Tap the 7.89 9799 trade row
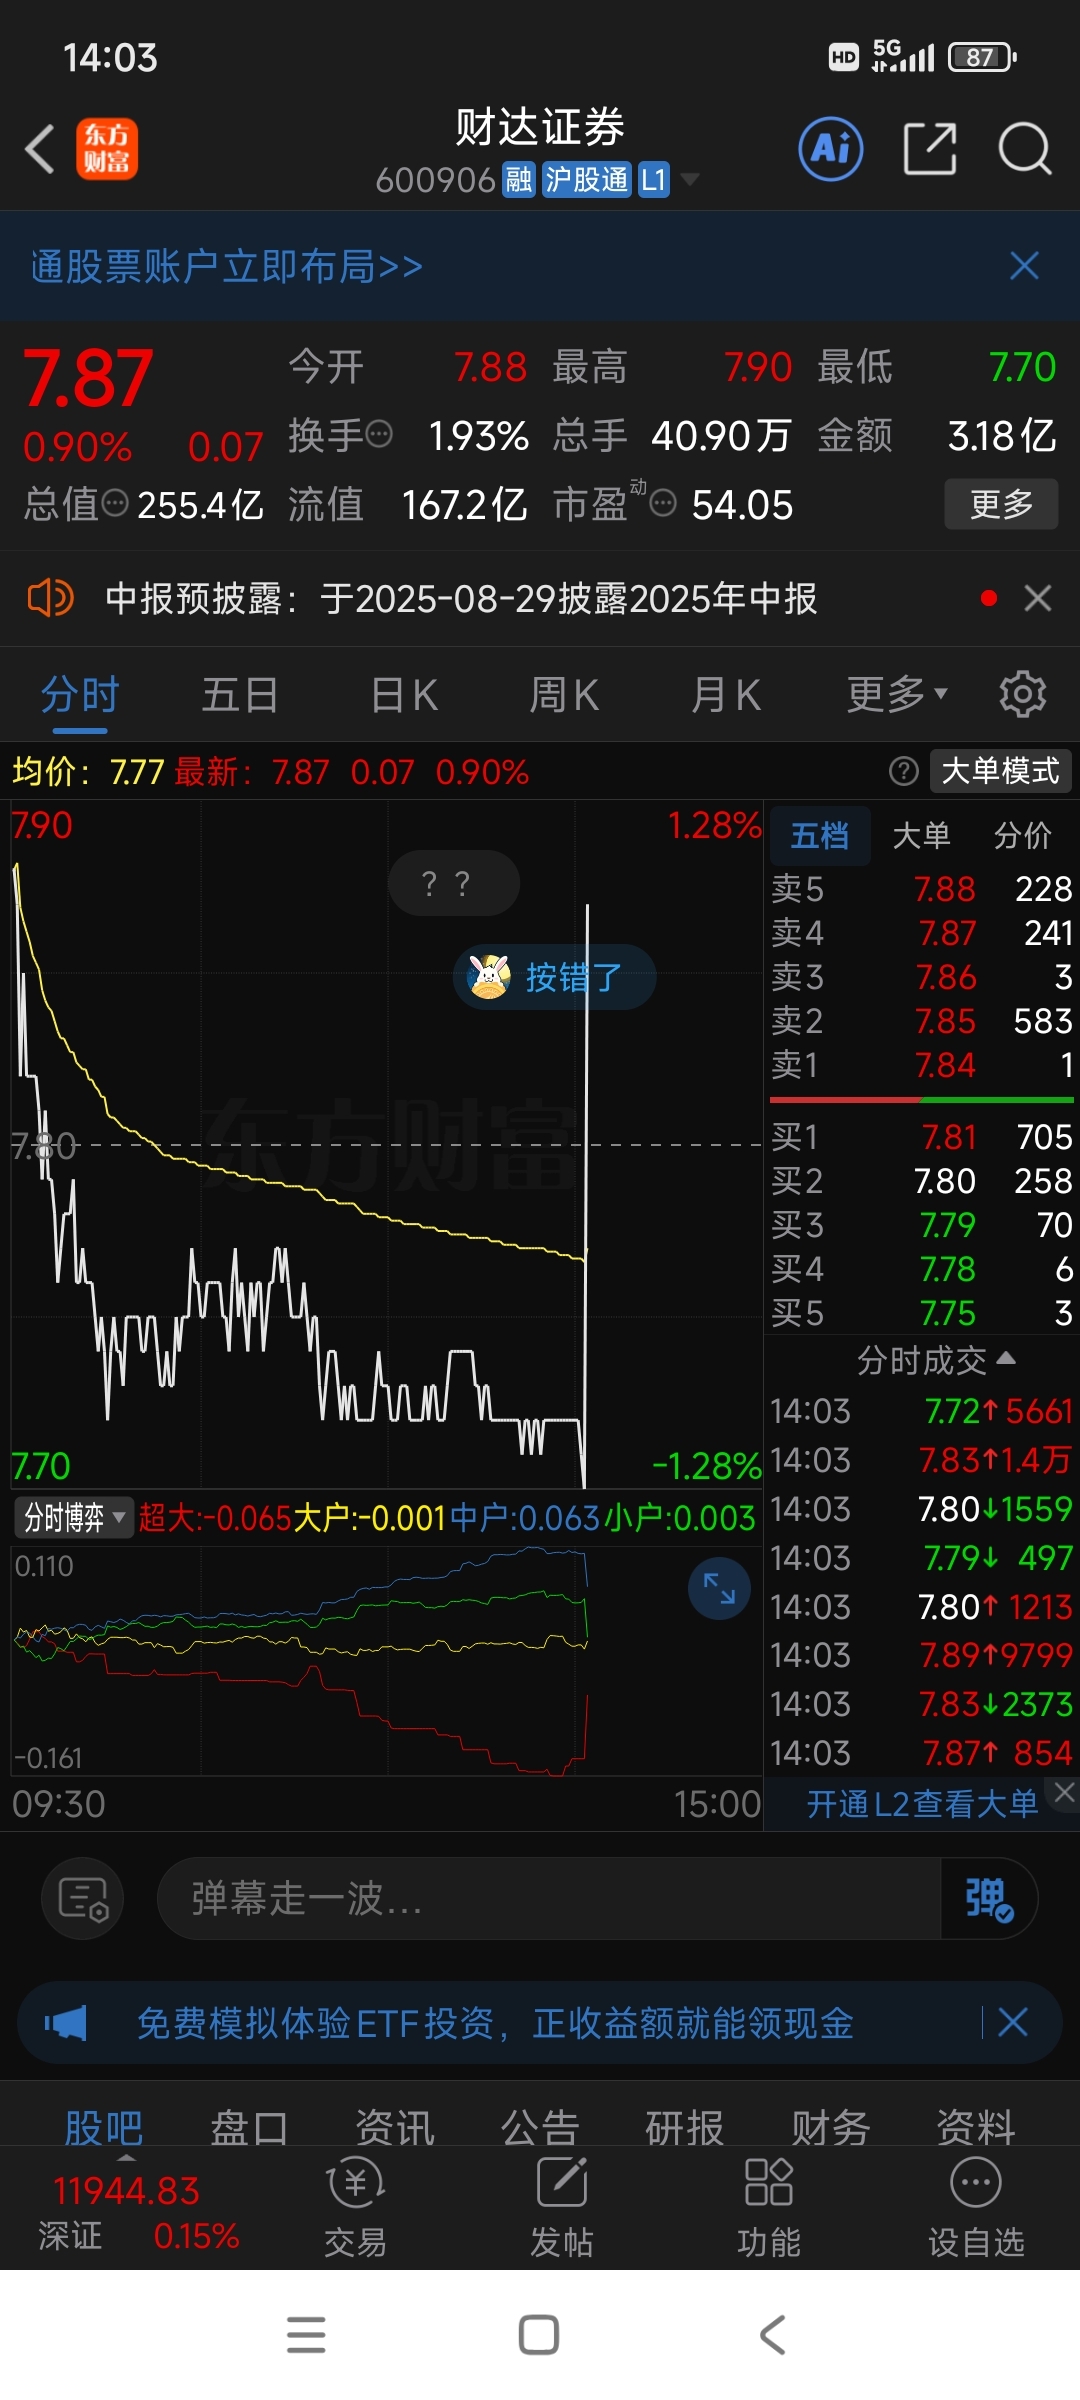Viewport: 1080px width, 2400px height. [x=921, y=1655]
